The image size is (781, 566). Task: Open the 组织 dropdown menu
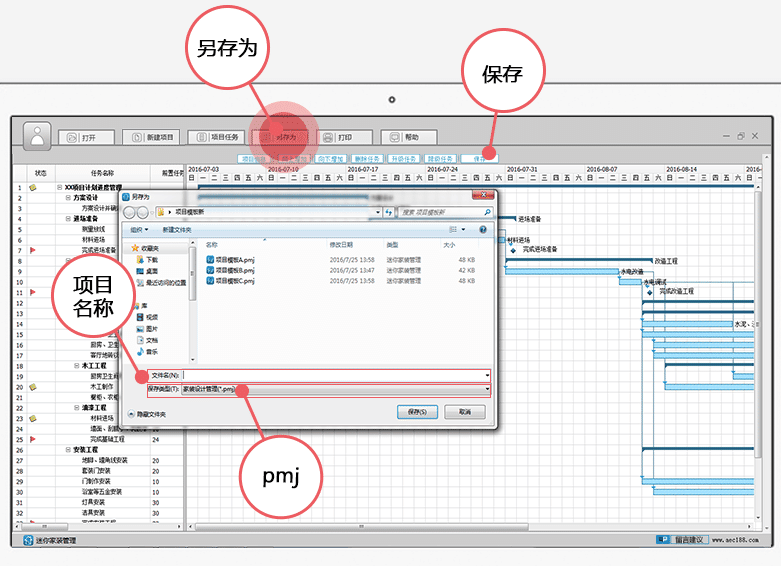point(141,229)
